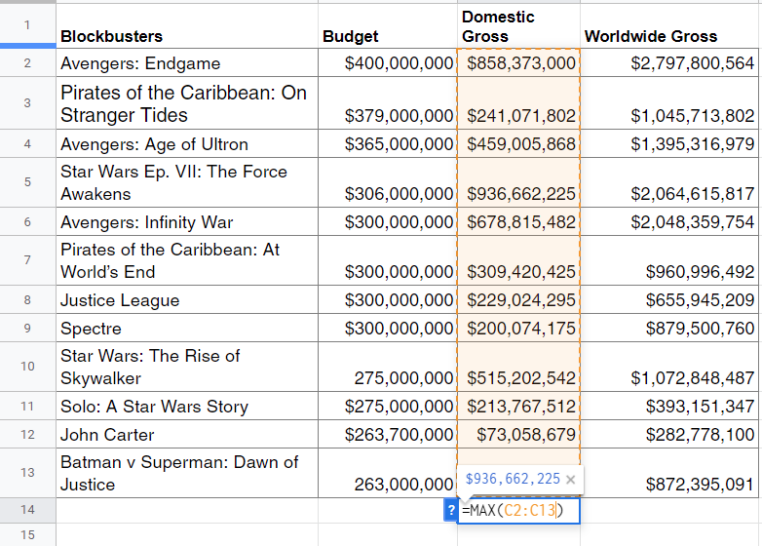Select the $275,000,000 budget cell in row 11

(388, 406)
